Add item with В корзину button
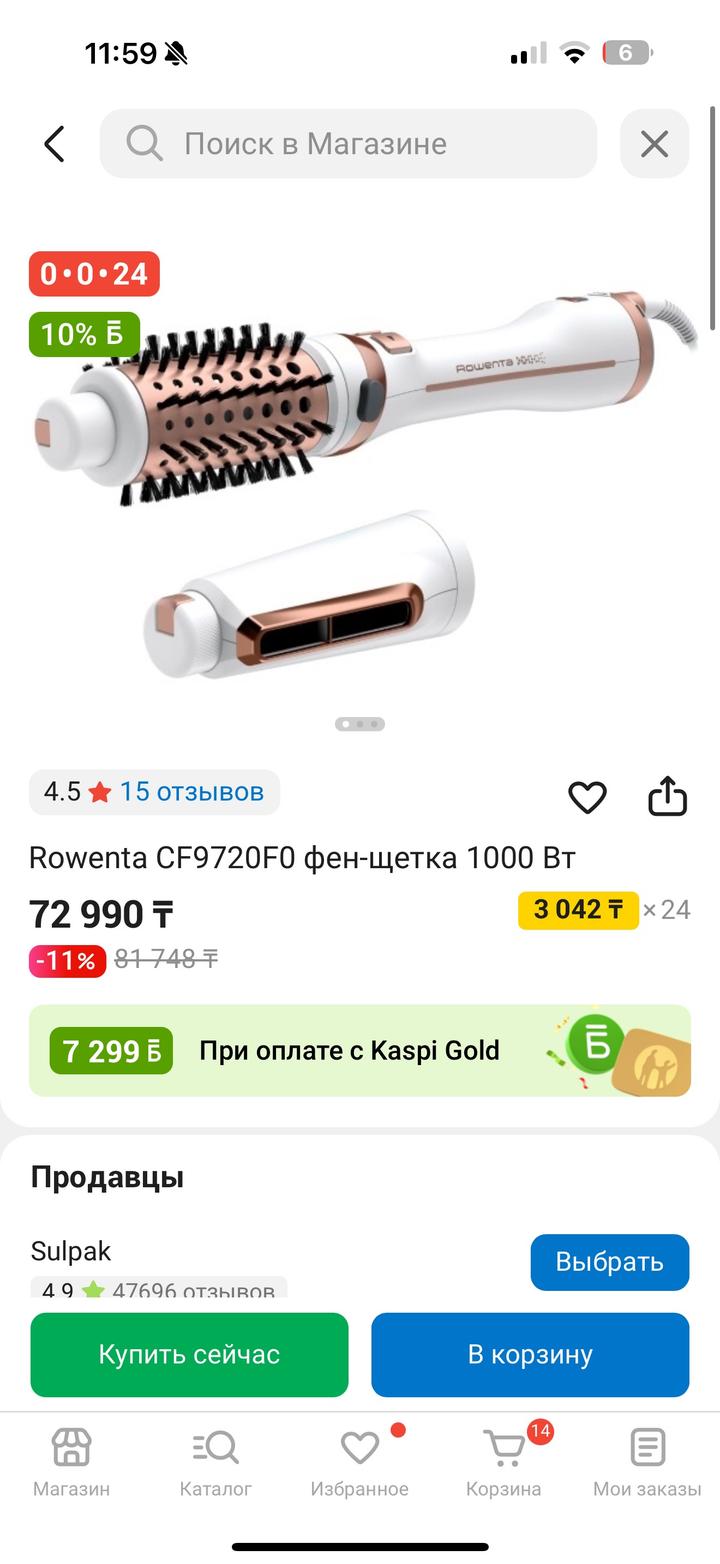The height and width of the screenshot is (1564, 720). coord(530,1354)
